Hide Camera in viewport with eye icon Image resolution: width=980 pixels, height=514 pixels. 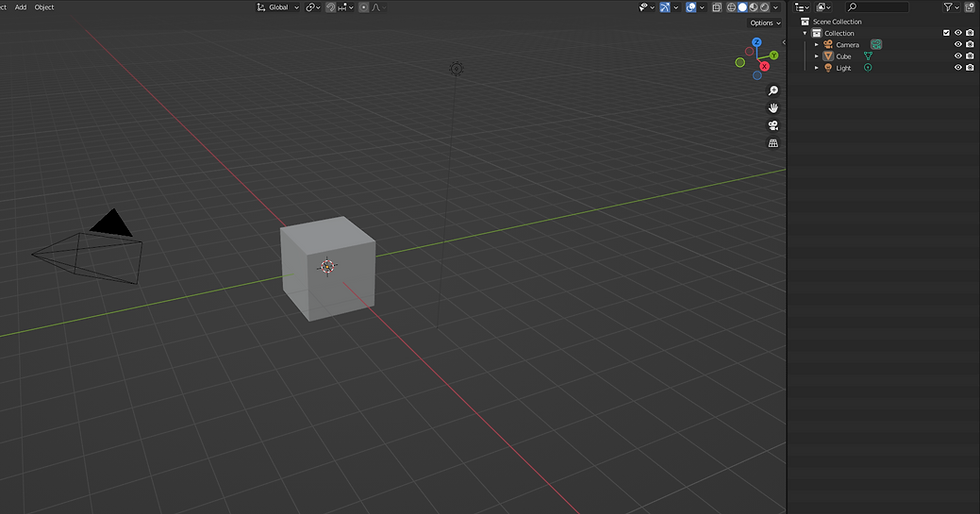958,44
